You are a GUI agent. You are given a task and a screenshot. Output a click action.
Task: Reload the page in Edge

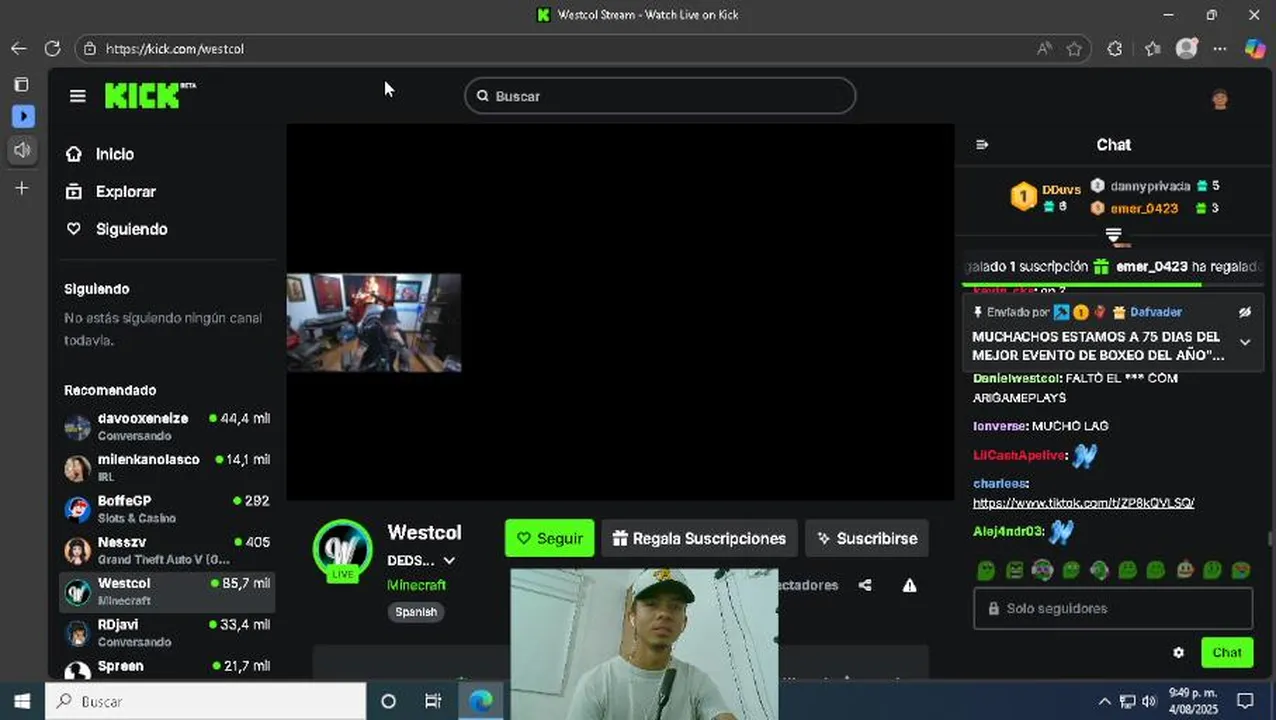52,48
